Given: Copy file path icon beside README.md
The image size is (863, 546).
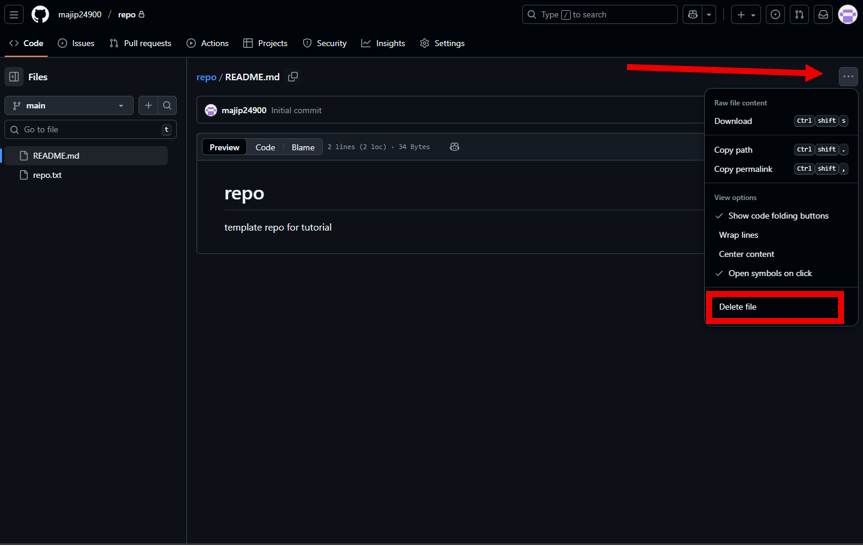Looking at the screenshot, I should click(293, 77).
